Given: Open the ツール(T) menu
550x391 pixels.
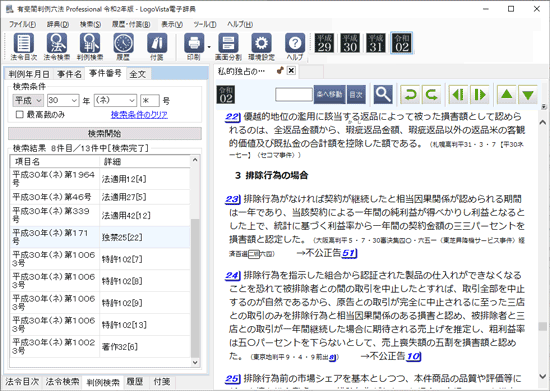Looking at the screenshot, I should click(205, 24).
